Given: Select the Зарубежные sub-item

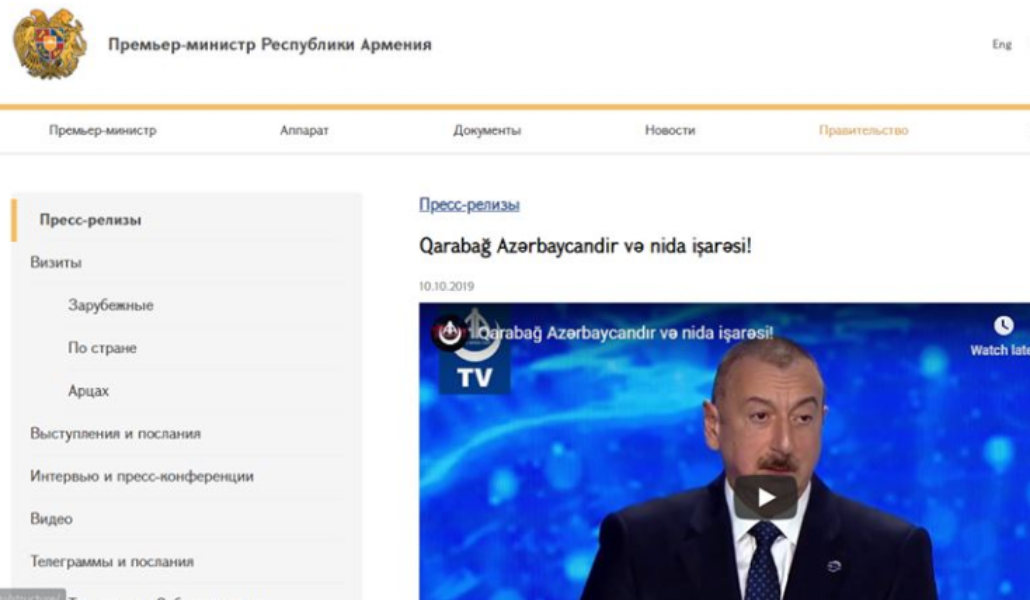Looking at the screenshot, I should pyautogui.click(x=110, y=306).
